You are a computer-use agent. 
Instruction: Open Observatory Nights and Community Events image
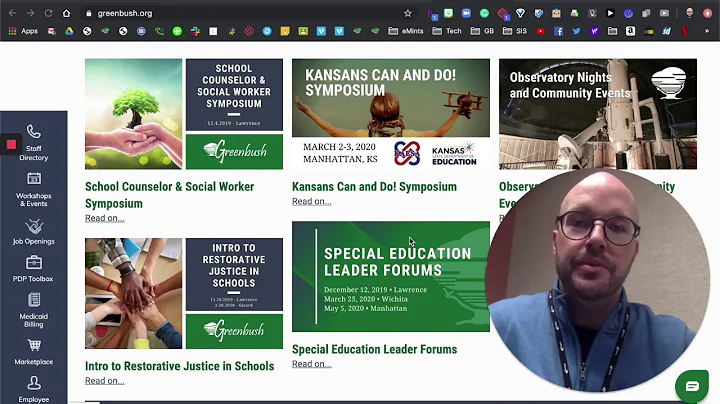coord(598,114)
